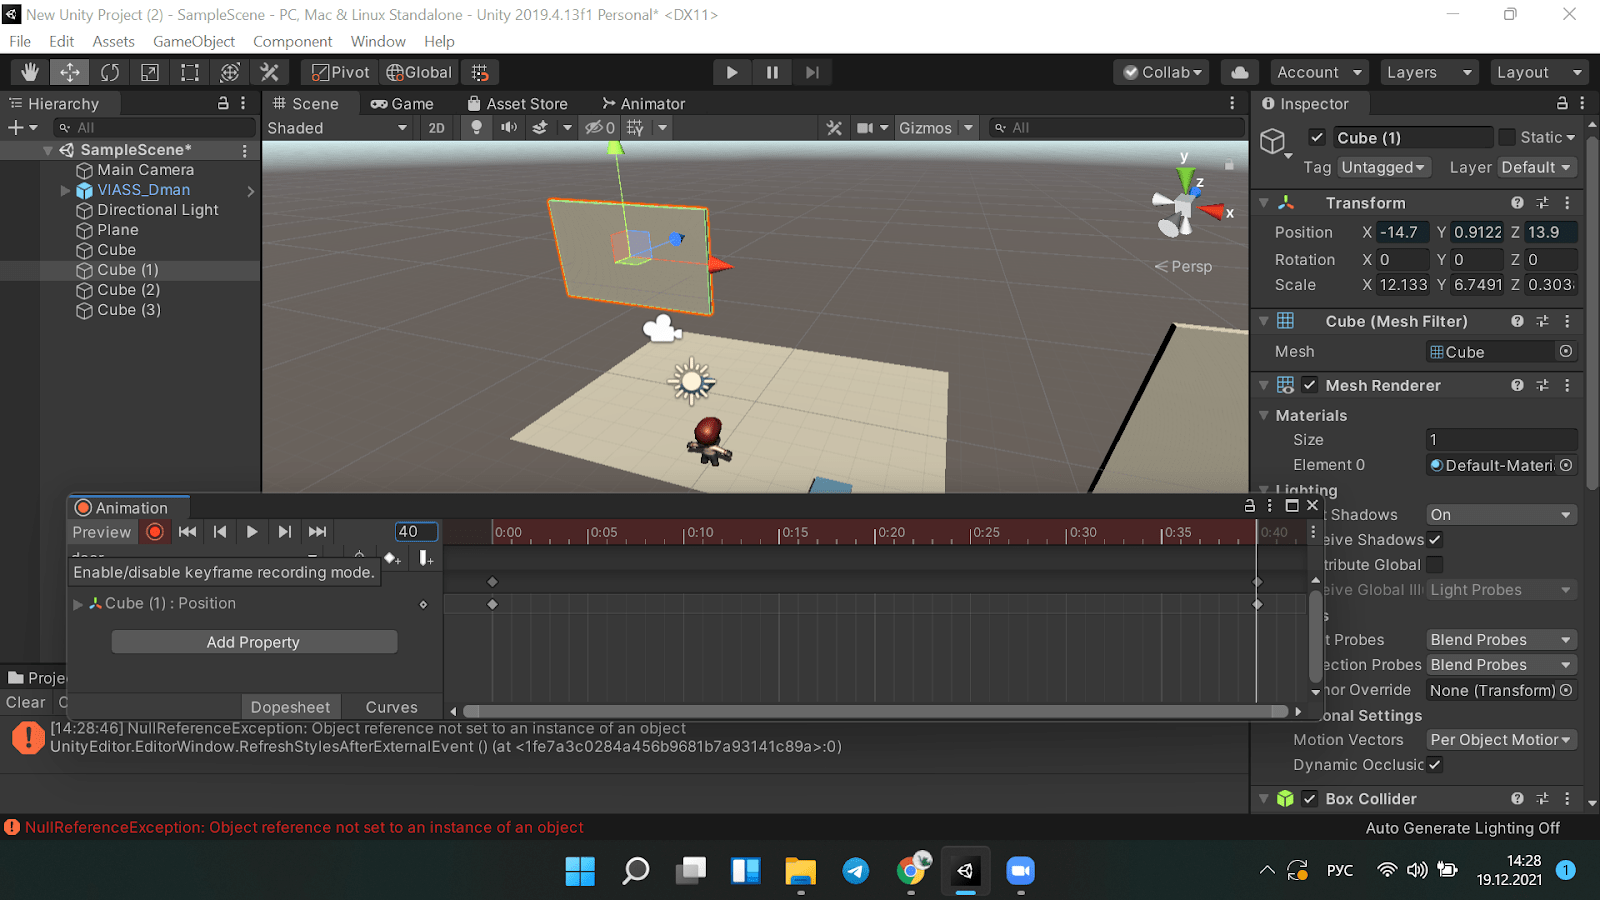The width and height of the screenshot is (1600, 900).
Task: Go to next keyframe
Action: tap(285, 532)
